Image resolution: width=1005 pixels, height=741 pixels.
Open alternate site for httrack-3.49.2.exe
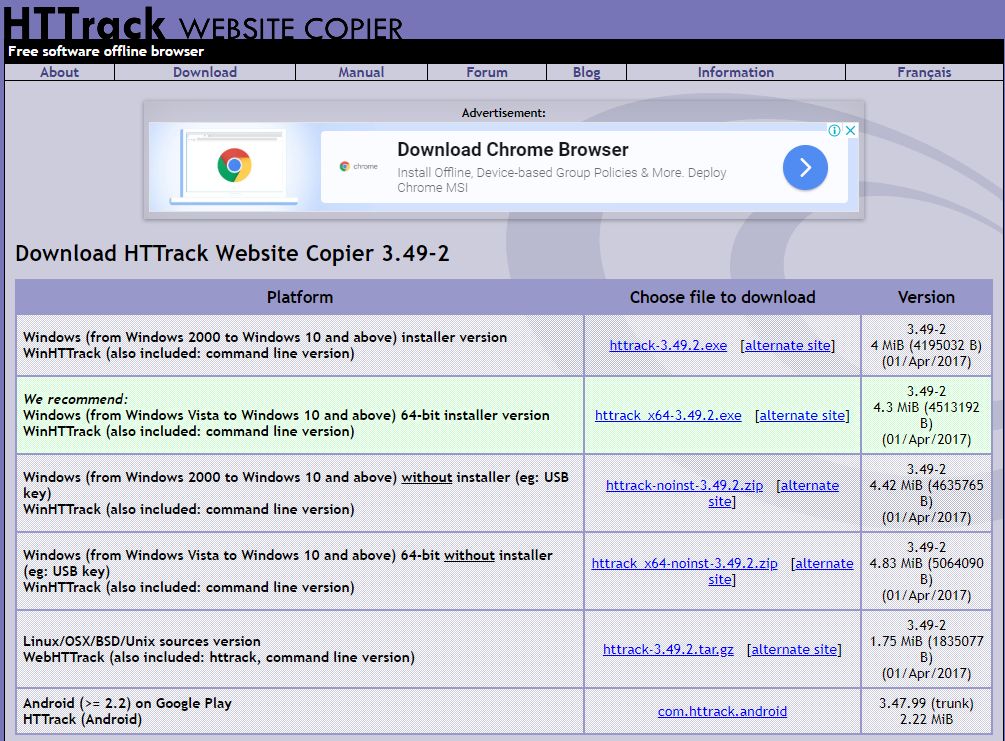[788, 346]
